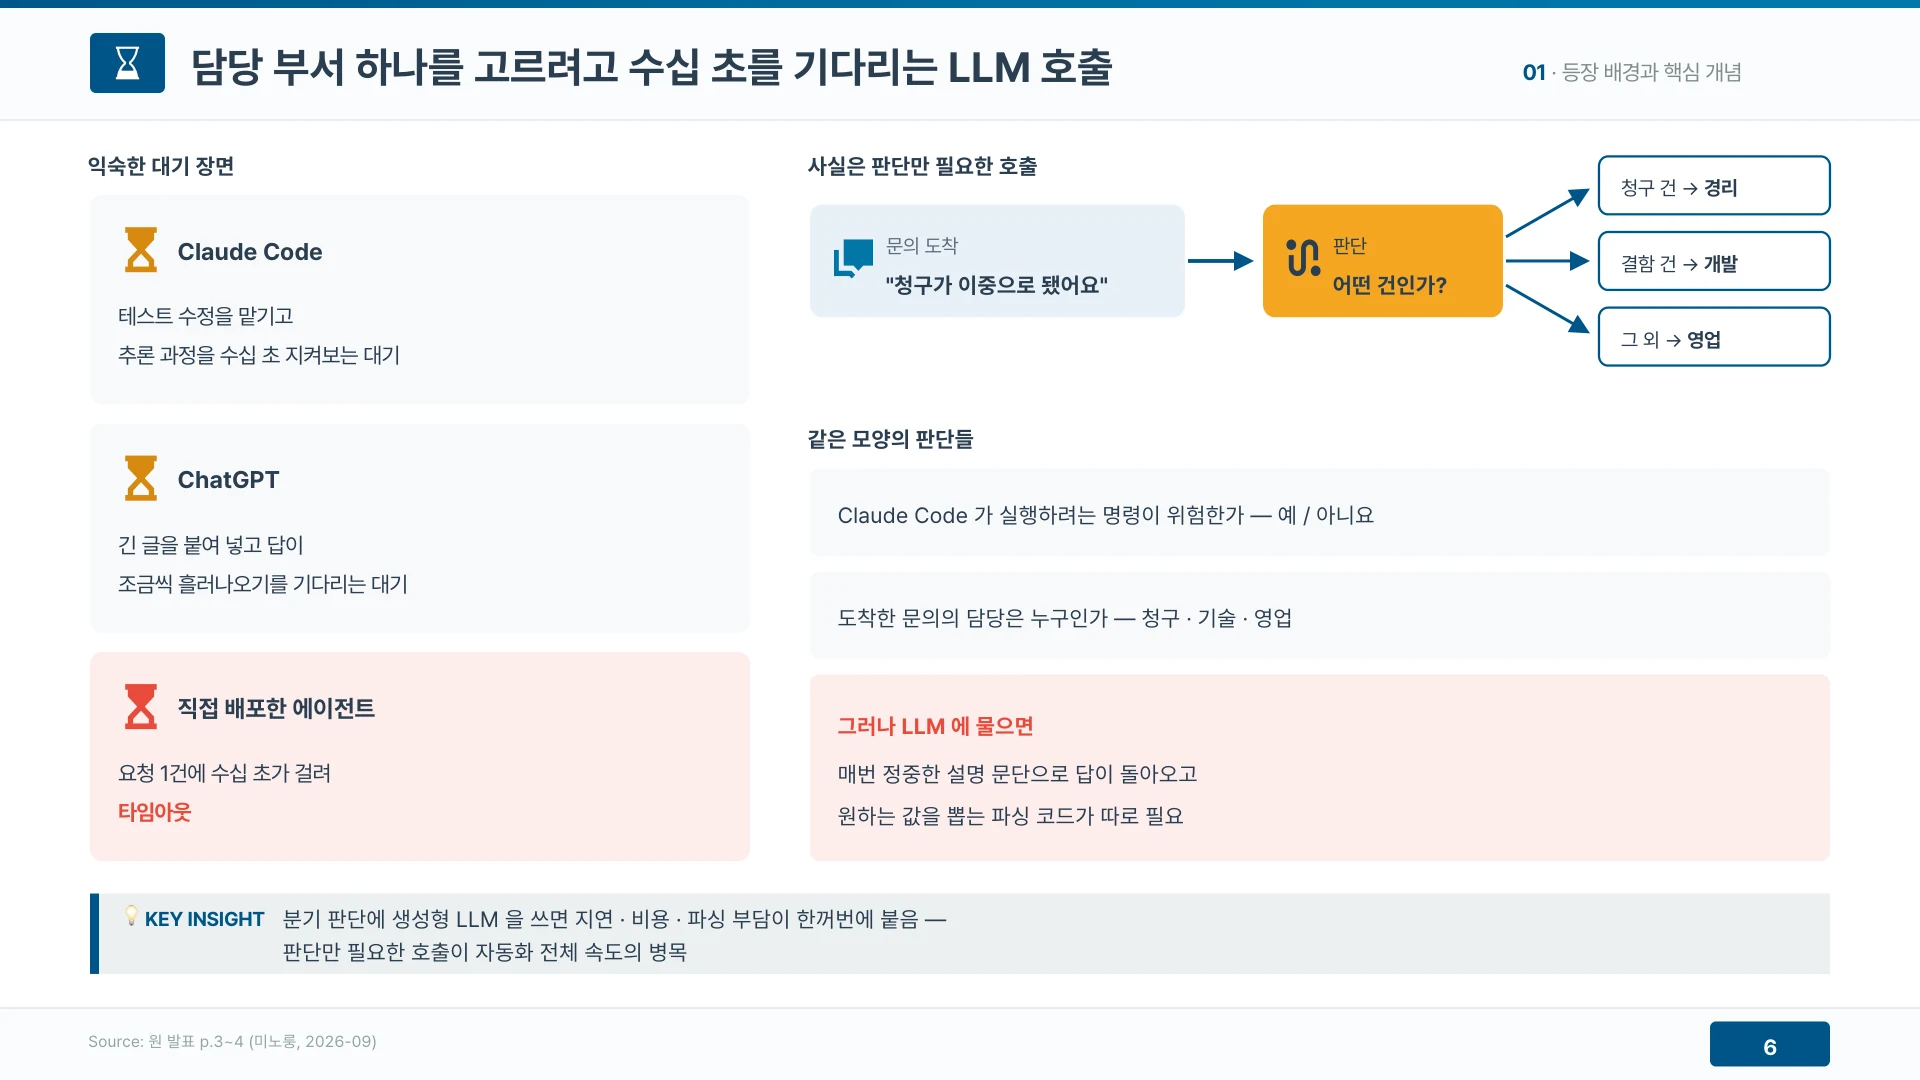The image size is (1920, 1080).
Task: Click the KEY INSIGHT label
Action: 204,919
